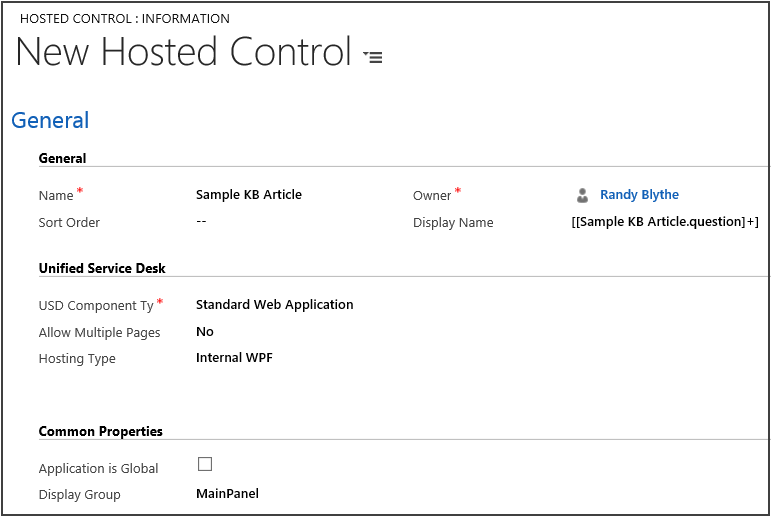Click the Sort Order label
This screenshot has height=517, width=771.
pyautogui.click(x=69, y=222)
